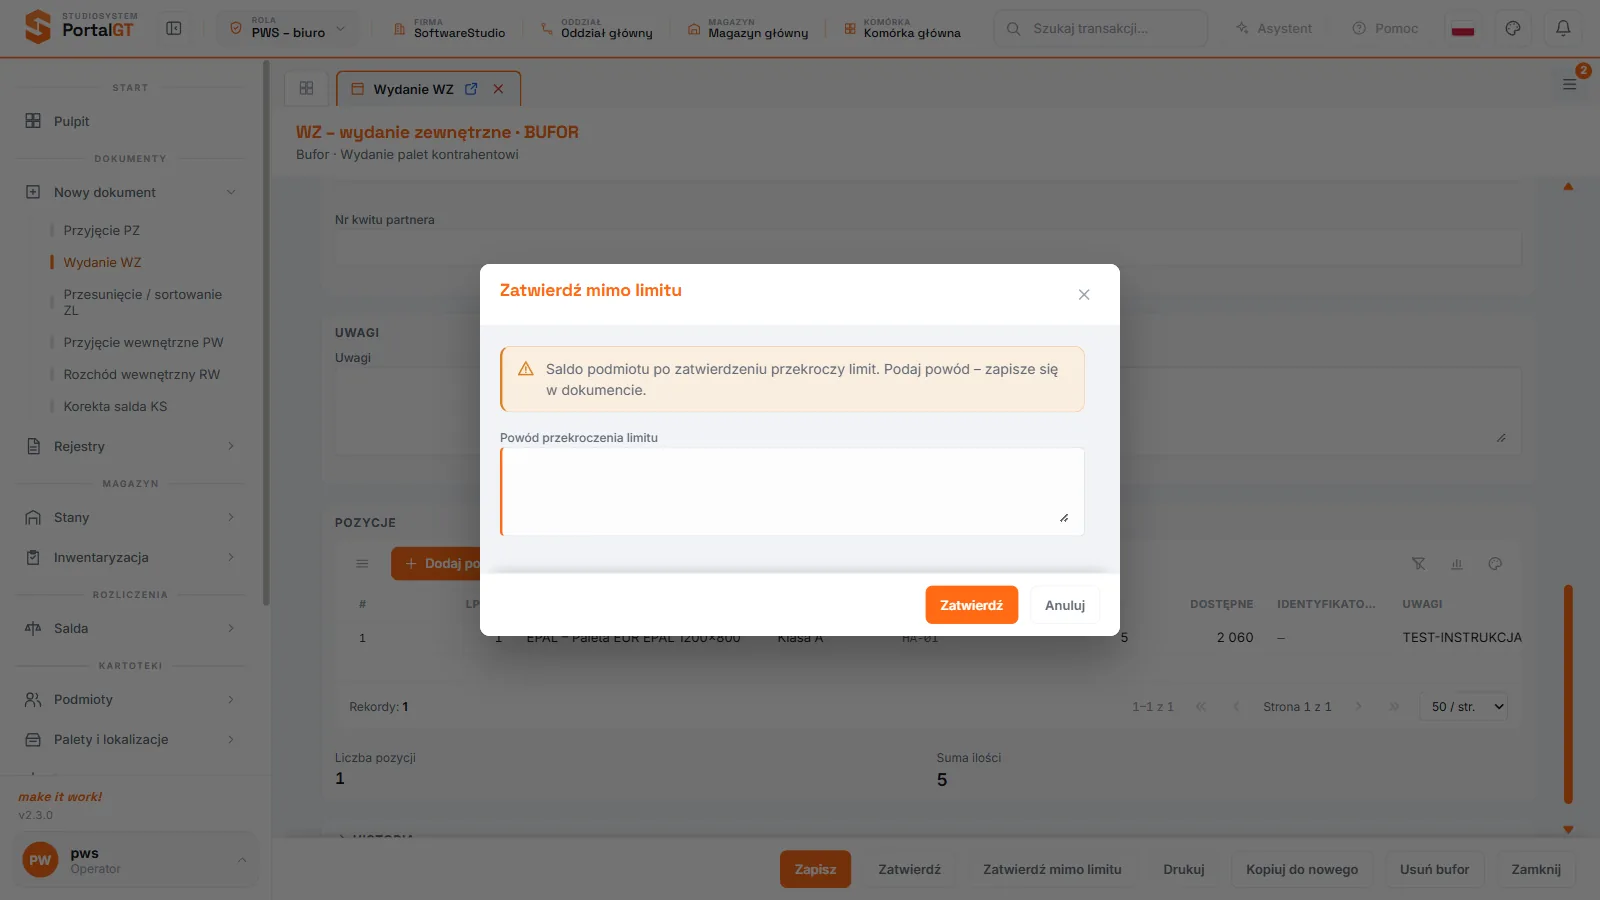
Task: Clear filters icon above positions table
Action: (x=1418, y=564)
